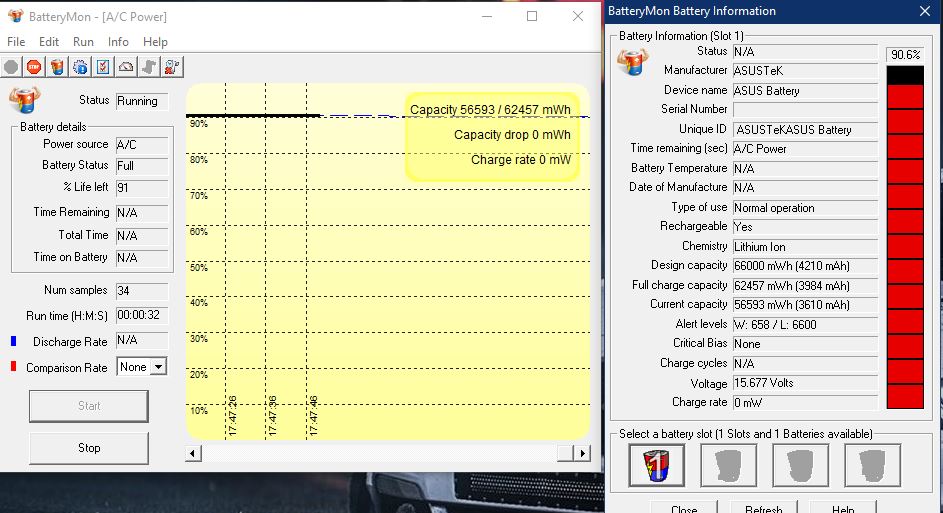Image resolution: width=943 pixels, height=513 pixels.
Task: Click the greyed-out start monitoring toolbar icon
Action: (11, 67)
